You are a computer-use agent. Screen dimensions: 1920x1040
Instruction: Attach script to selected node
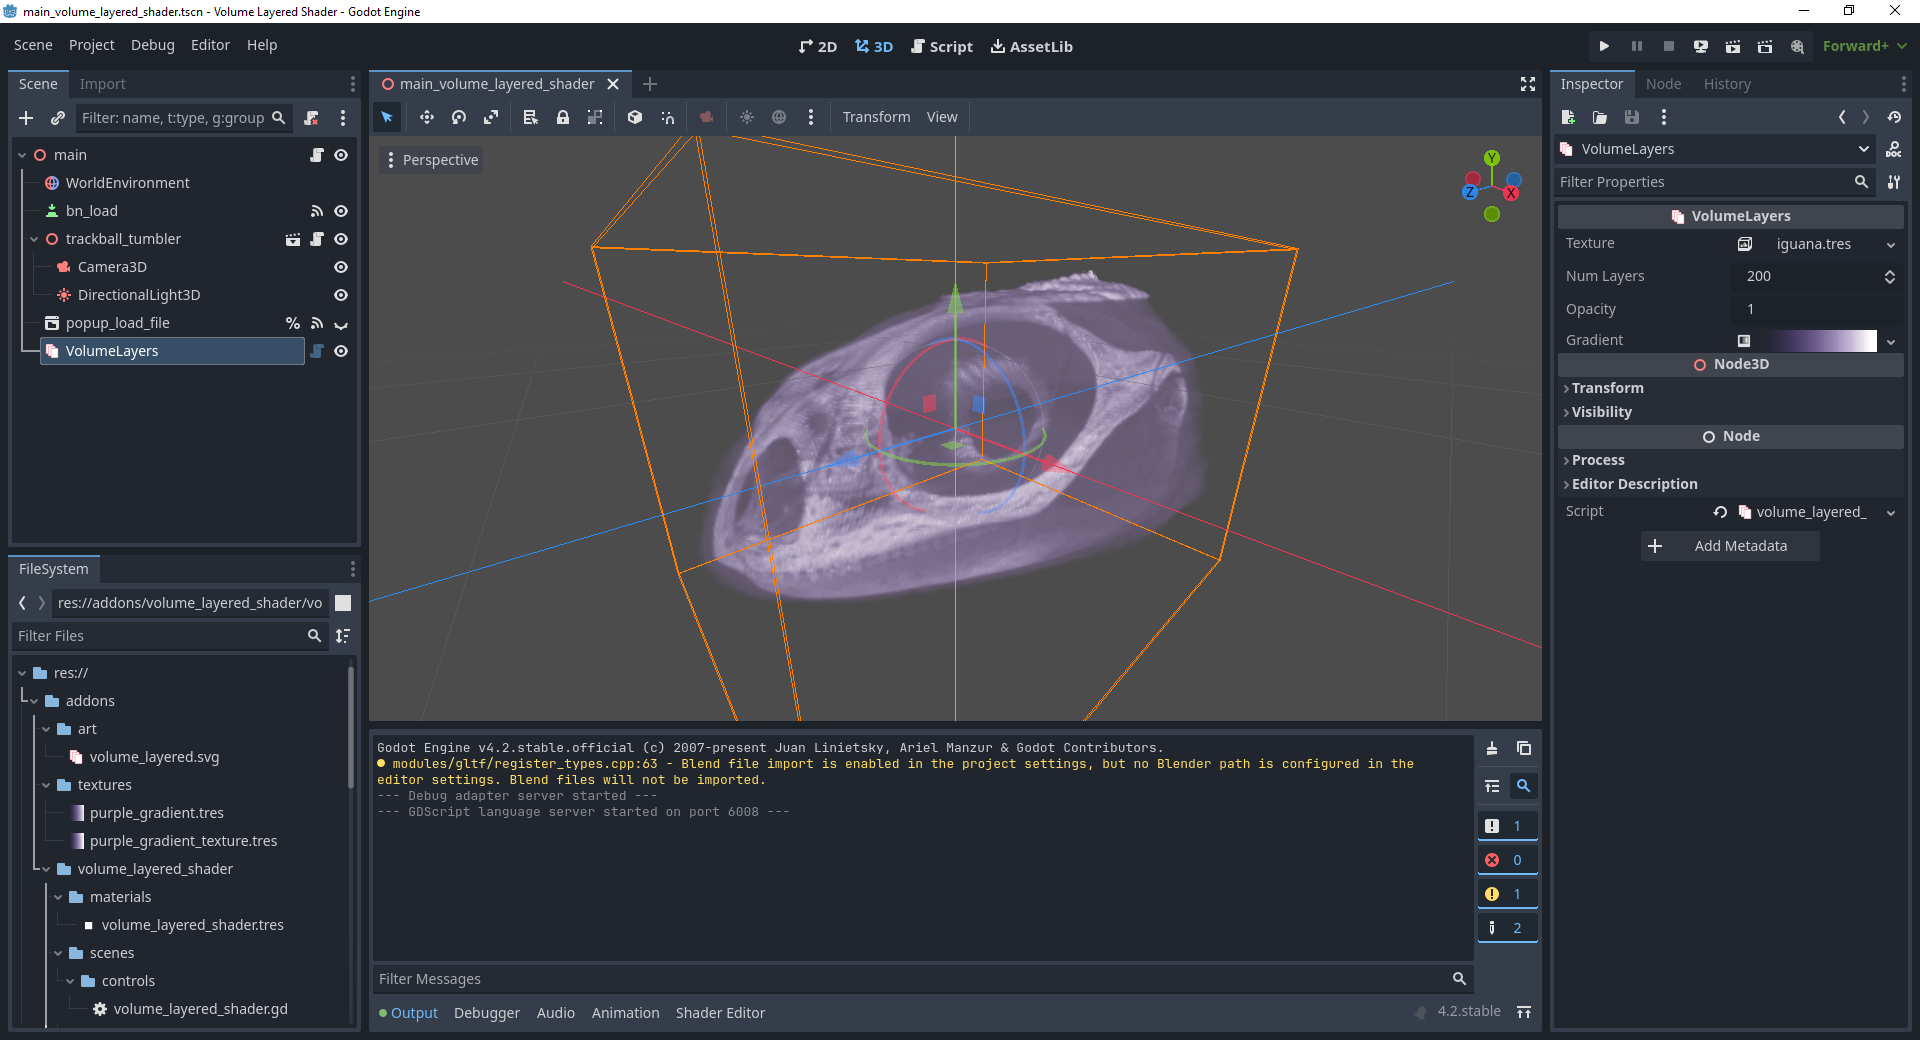click(x=312, y=118)
